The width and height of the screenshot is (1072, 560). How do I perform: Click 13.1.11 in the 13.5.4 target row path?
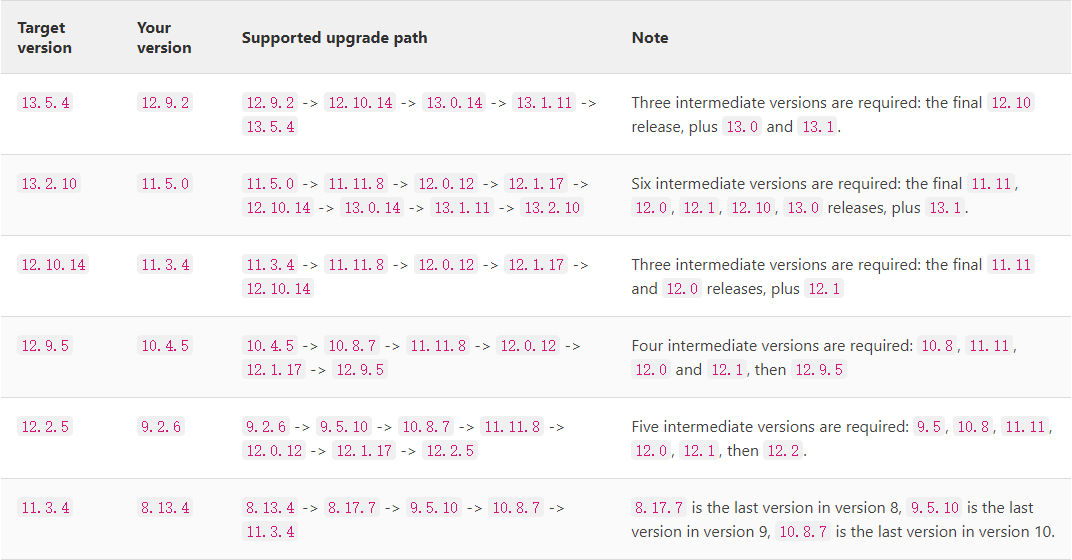click(544, 103)
